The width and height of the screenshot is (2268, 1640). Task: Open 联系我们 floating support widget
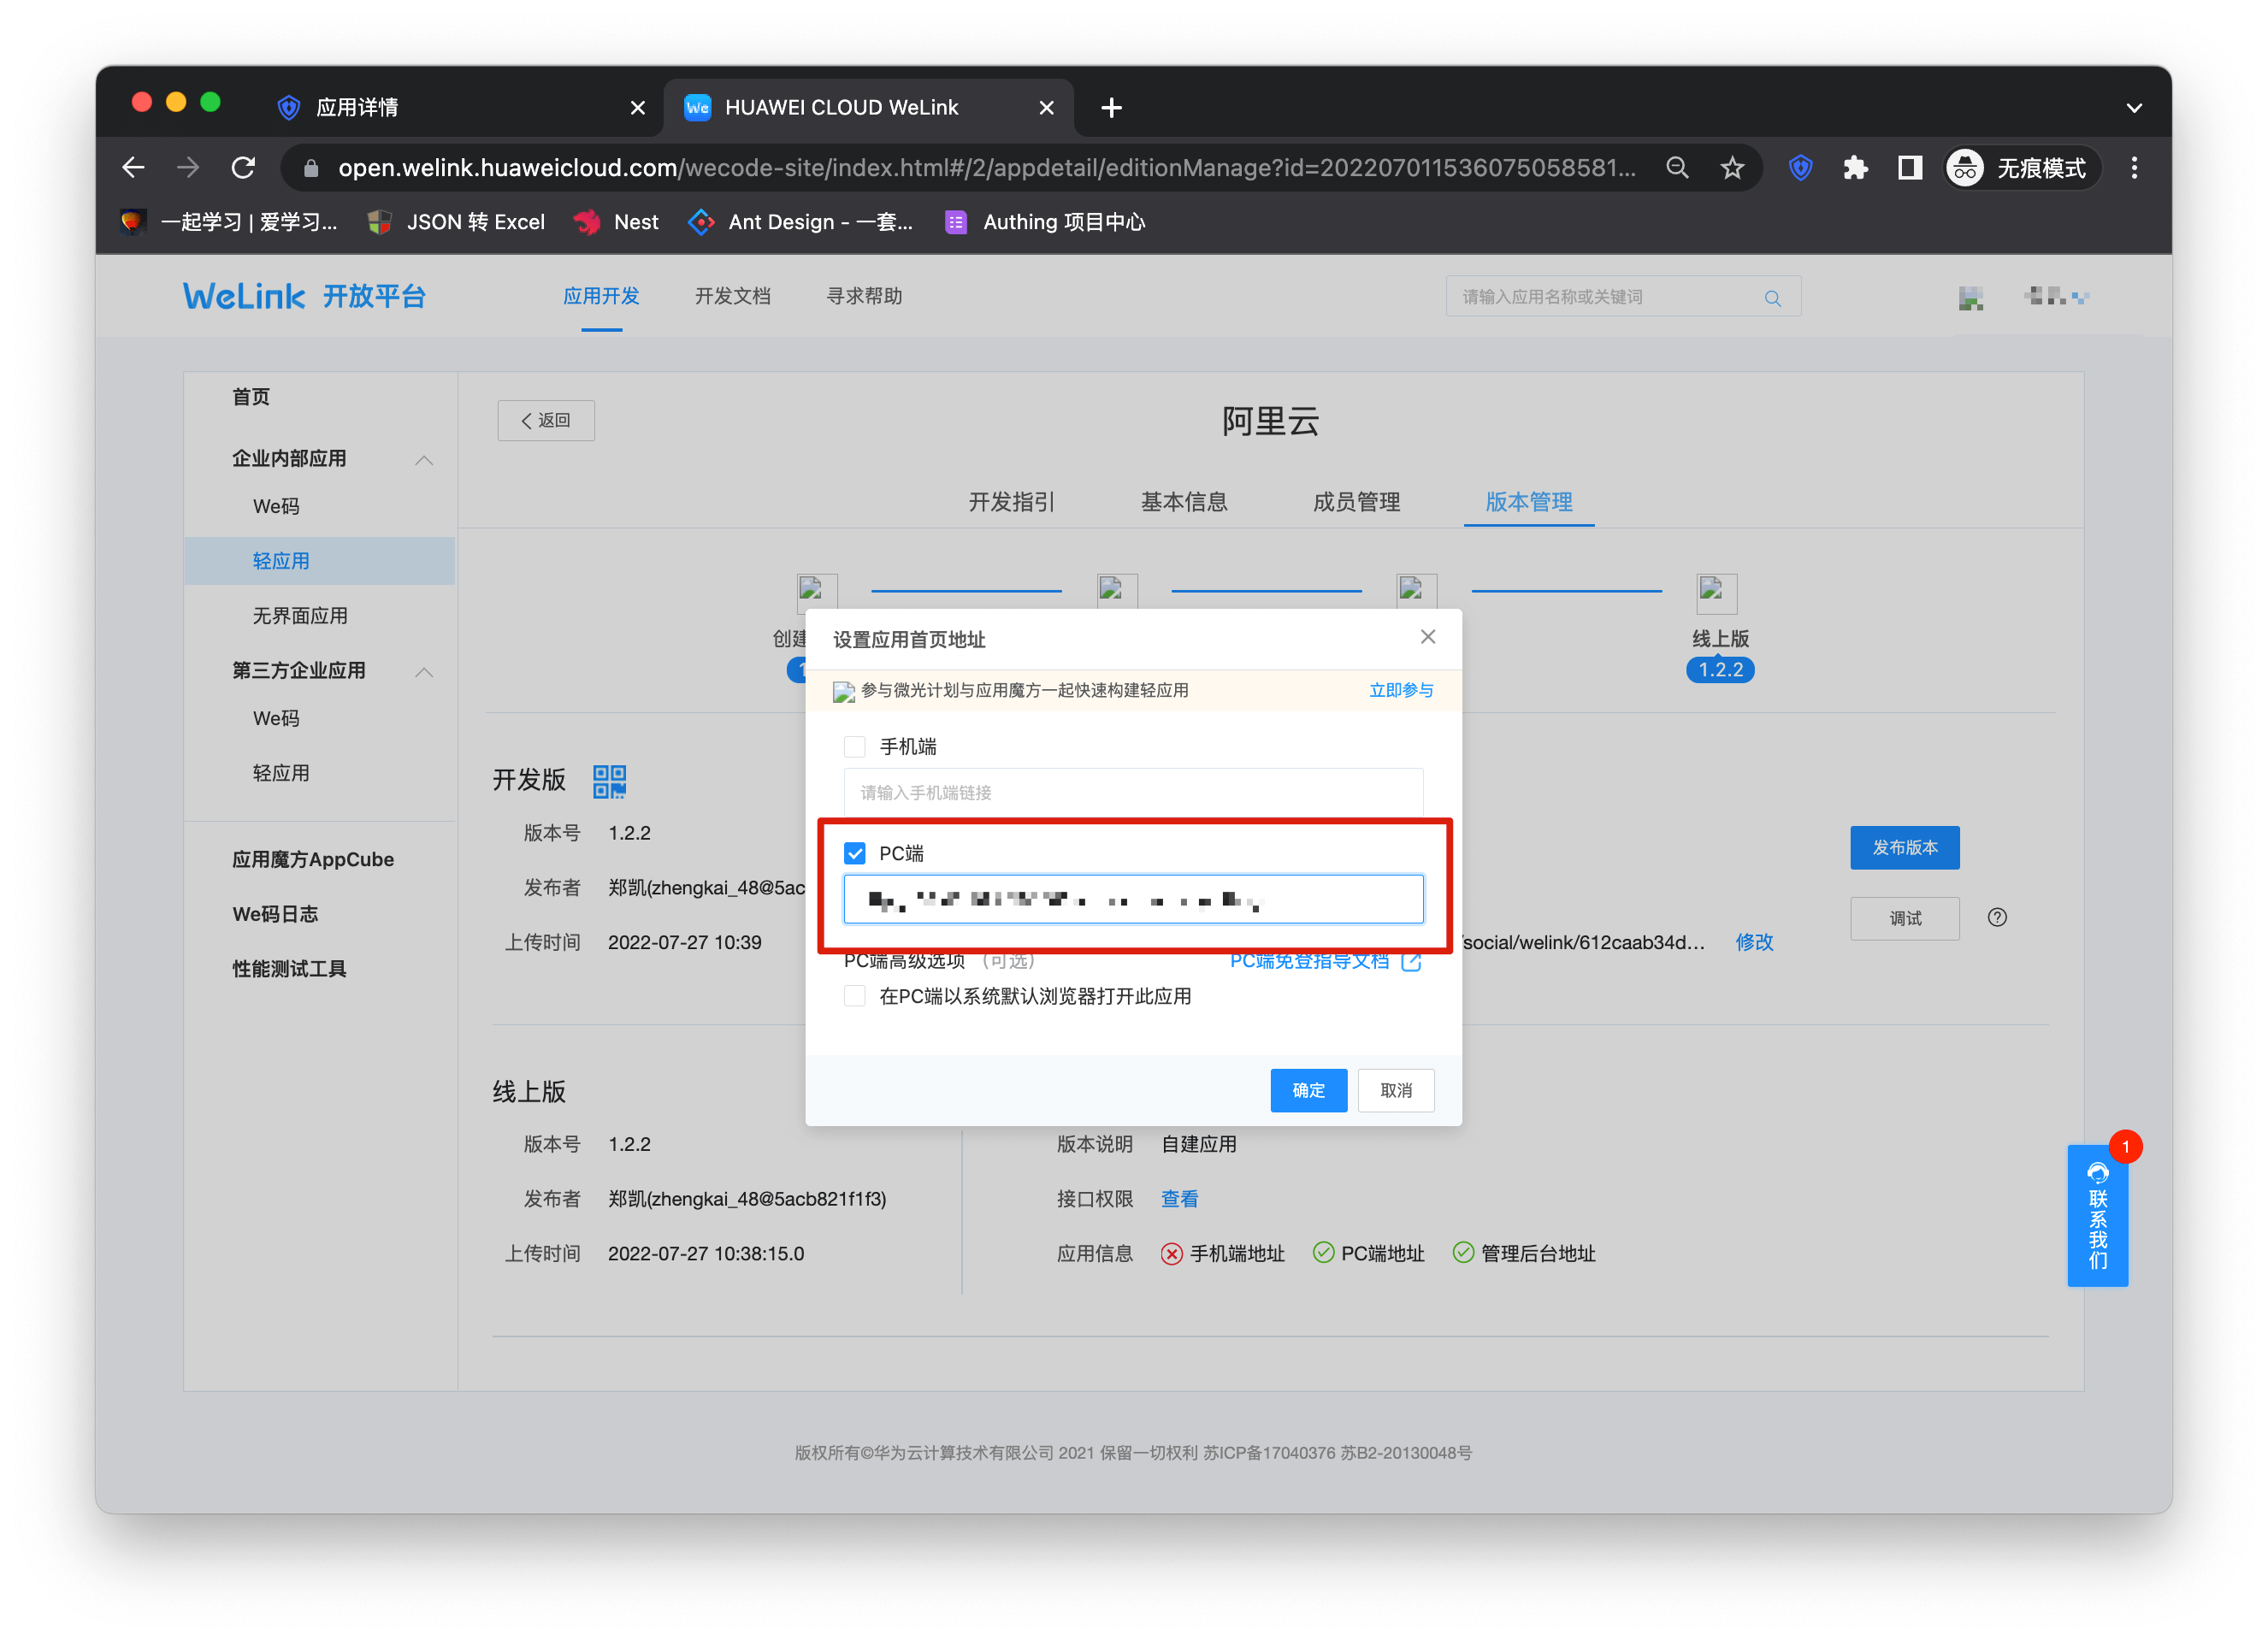click(x=2097, y=1215)
